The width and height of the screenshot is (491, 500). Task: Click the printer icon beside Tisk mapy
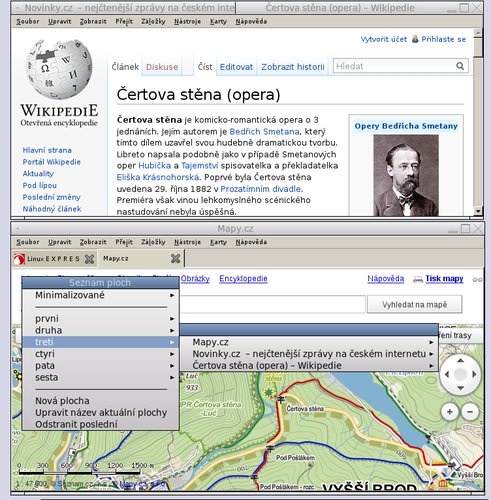pos(418,279)
